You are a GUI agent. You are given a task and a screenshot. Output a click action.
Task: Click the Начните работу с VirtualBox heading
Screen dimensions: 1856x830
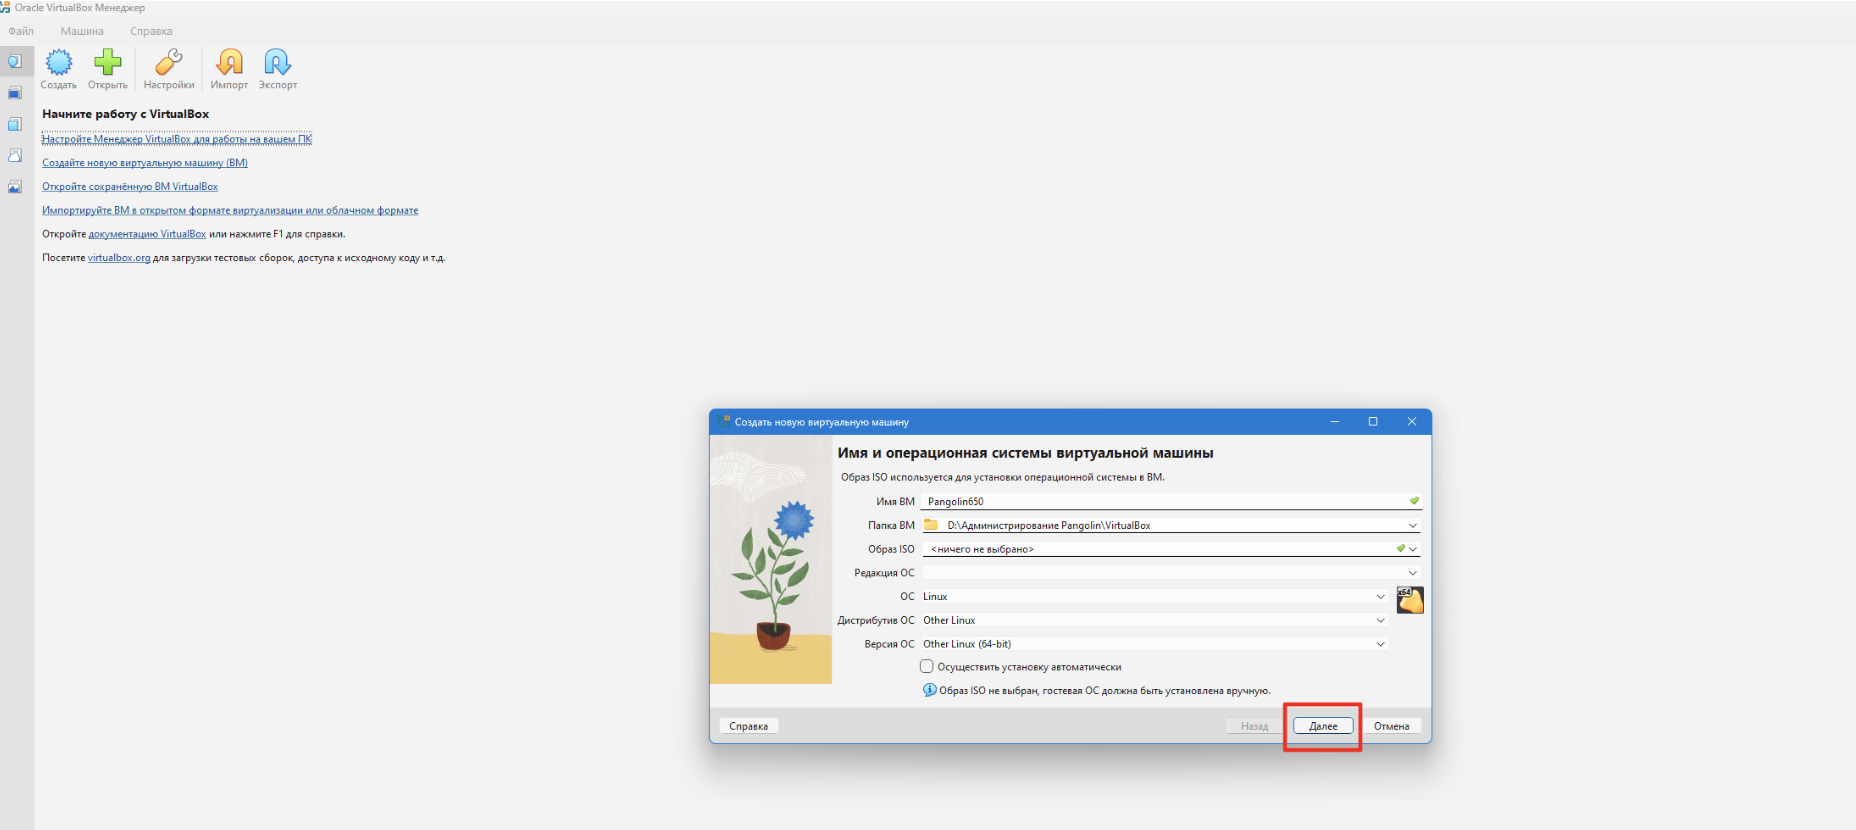[126, 114]
